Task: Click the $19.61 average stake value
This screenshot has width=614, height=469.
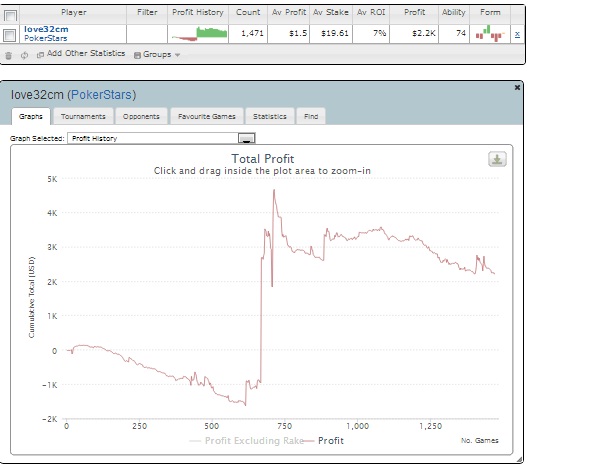Action: click(x=334, y=33)
